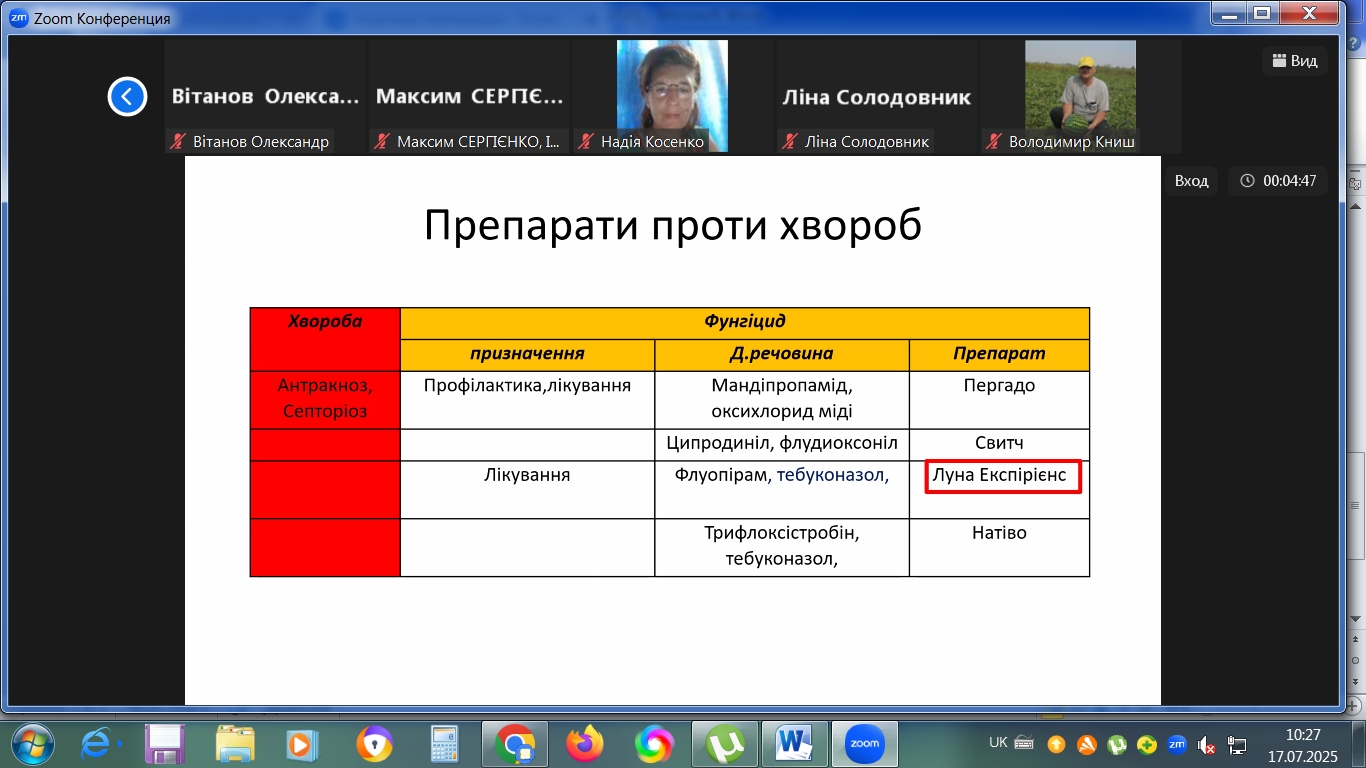This screenshot has width=1366, height=768.
Task: Click the floppy disk taskbar icon
Action: point(163,744)
